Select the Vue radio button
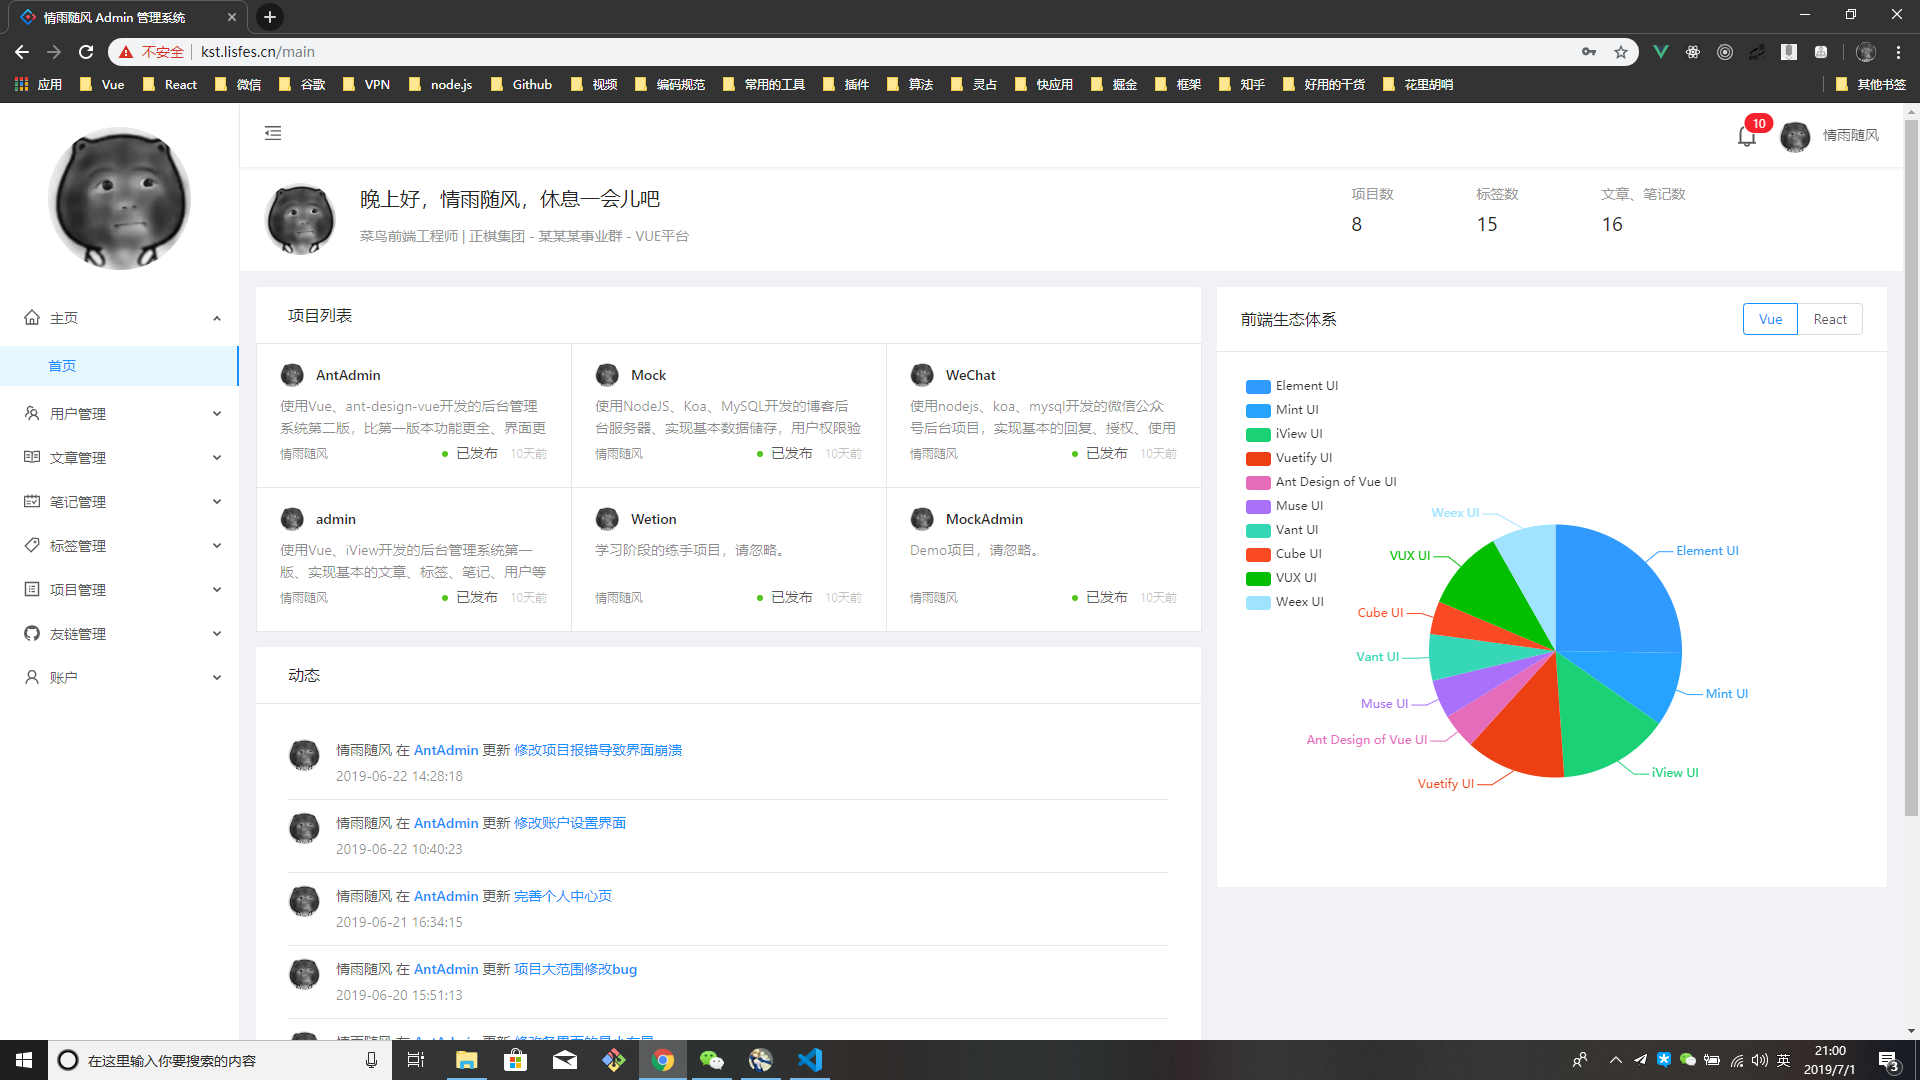The height and width of the screenshot is (1080, 1920). tap(1770, 319)
